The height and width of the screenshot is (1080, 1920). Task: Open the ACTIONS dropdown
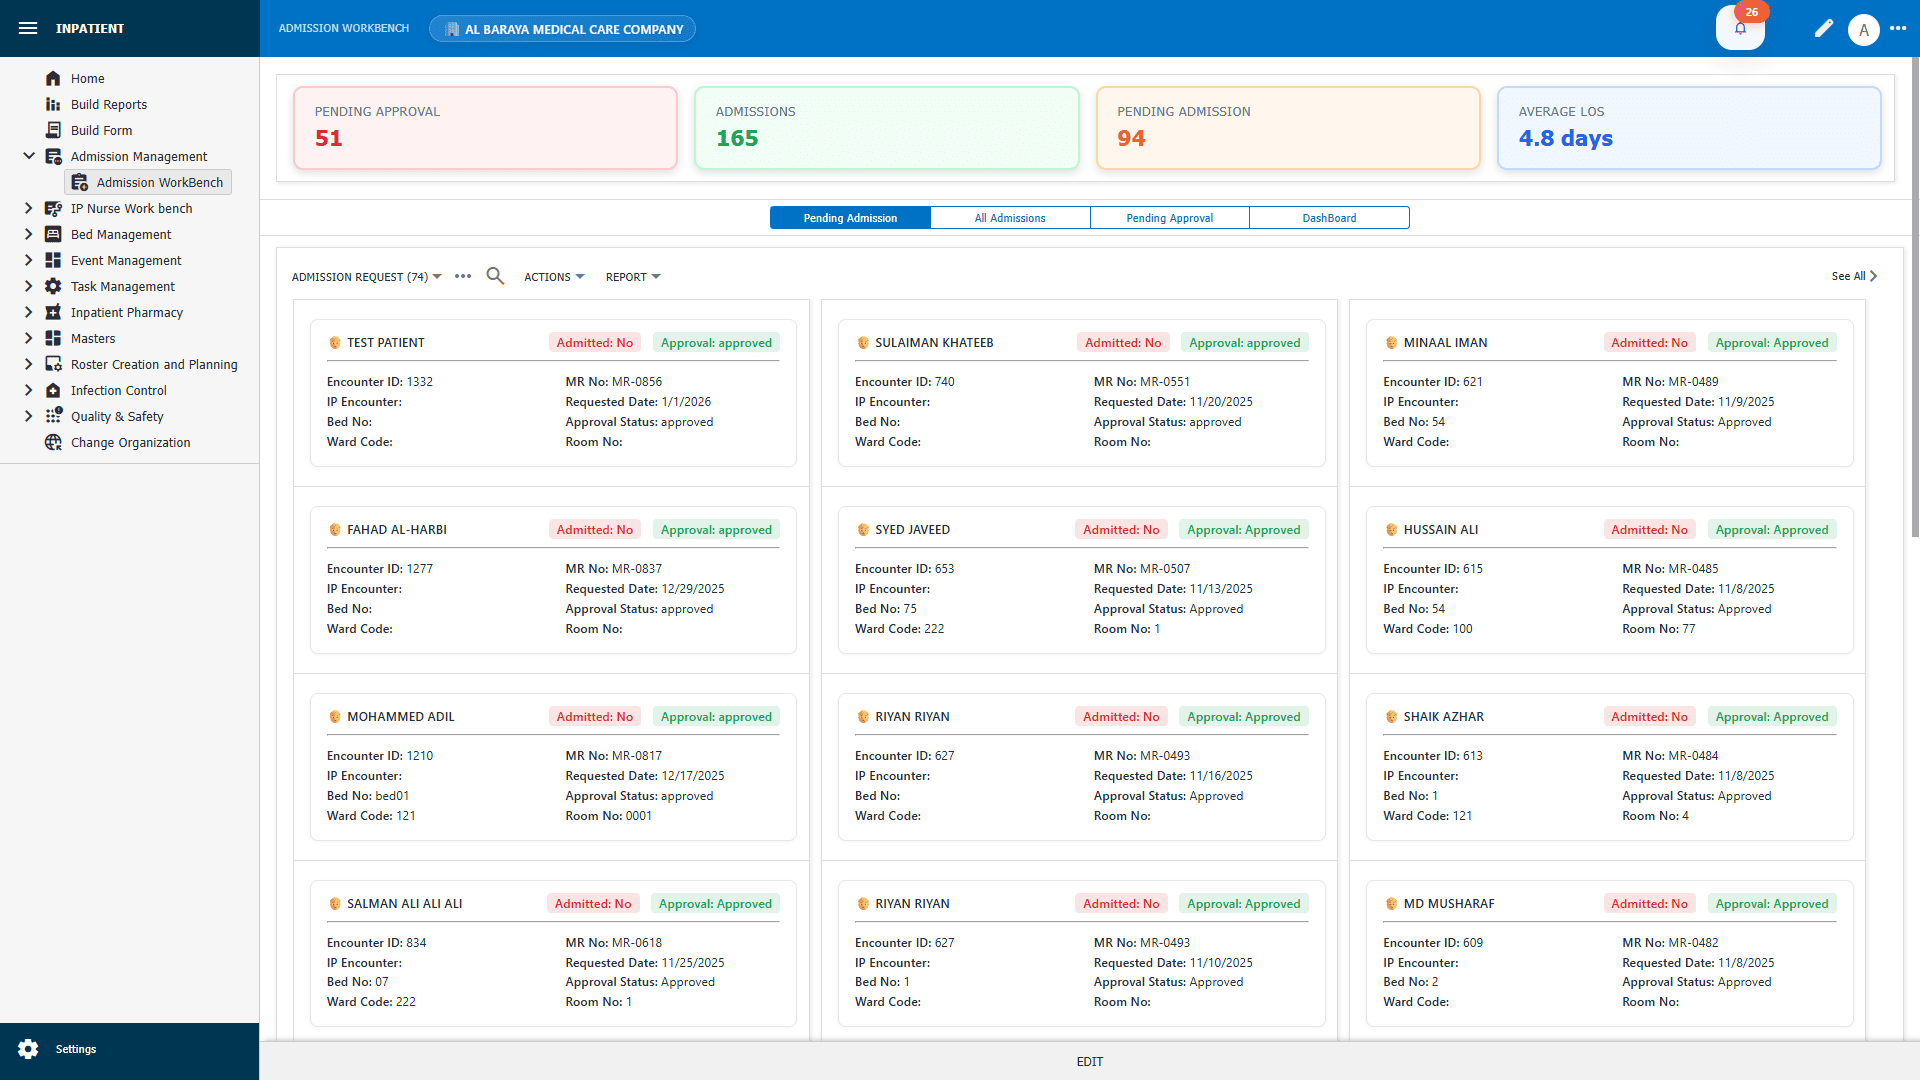pos(554,276)
